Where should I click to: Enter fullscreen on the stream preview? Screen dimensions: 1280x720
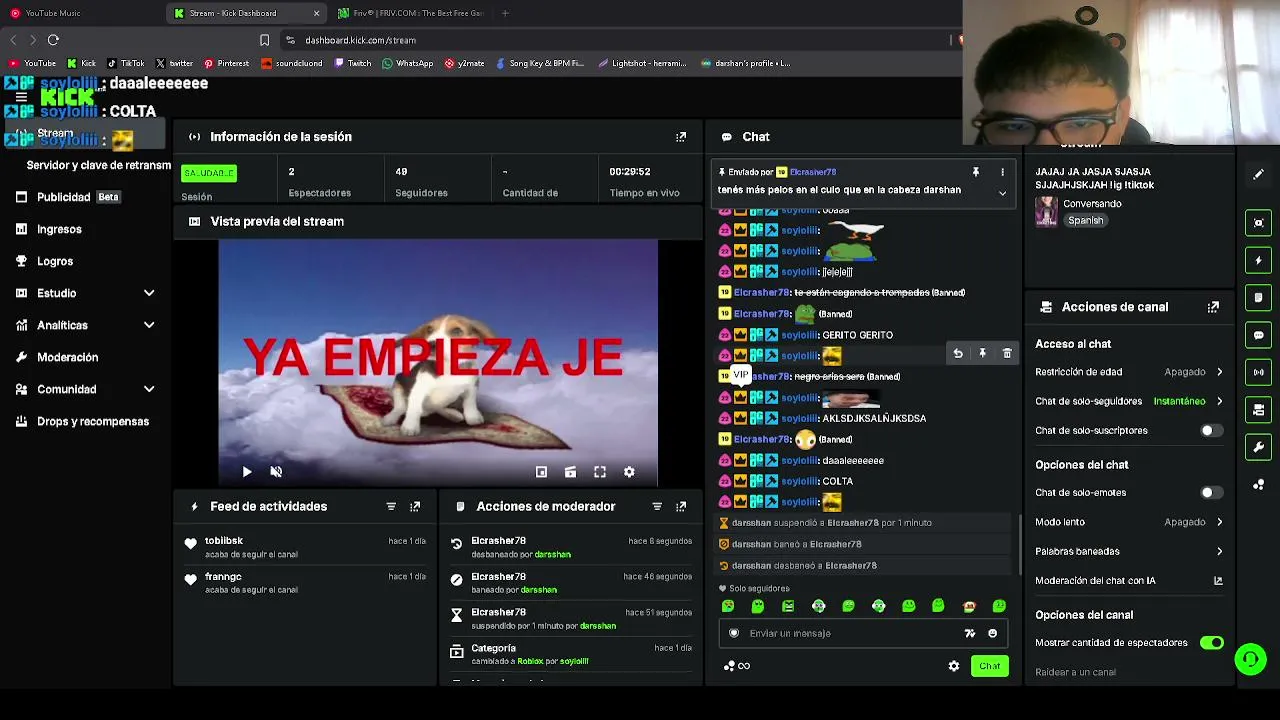tap(600, 472)
